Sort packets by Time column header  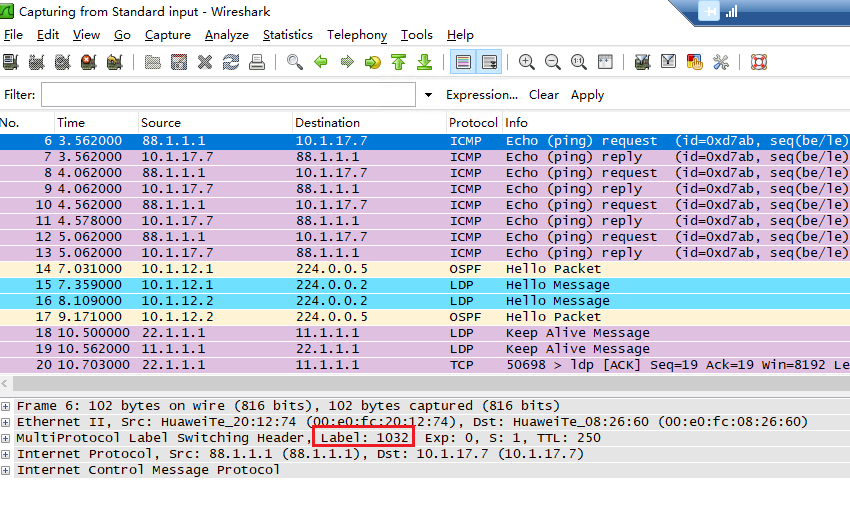[x=96, y=122]
